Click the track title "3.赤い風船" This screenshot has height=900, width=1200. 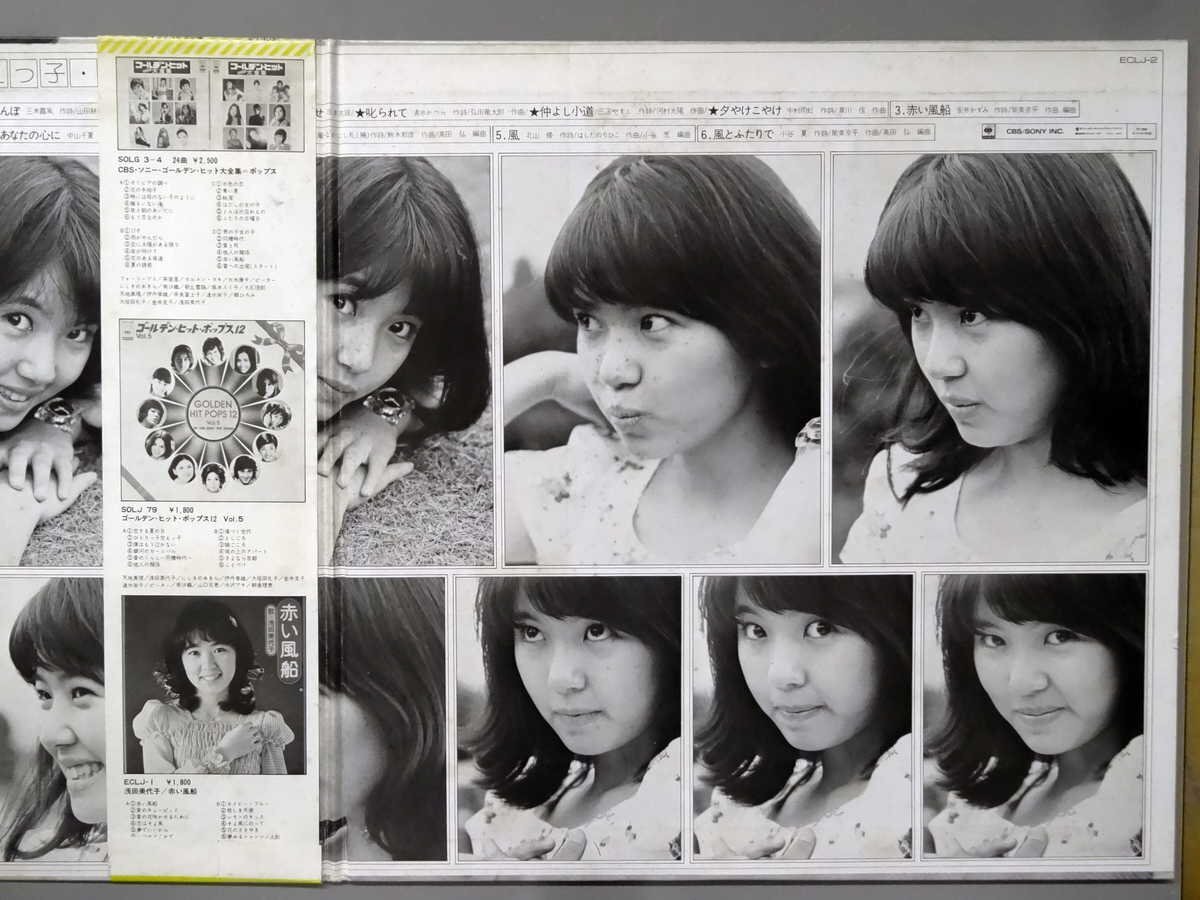tap(922, 110)
